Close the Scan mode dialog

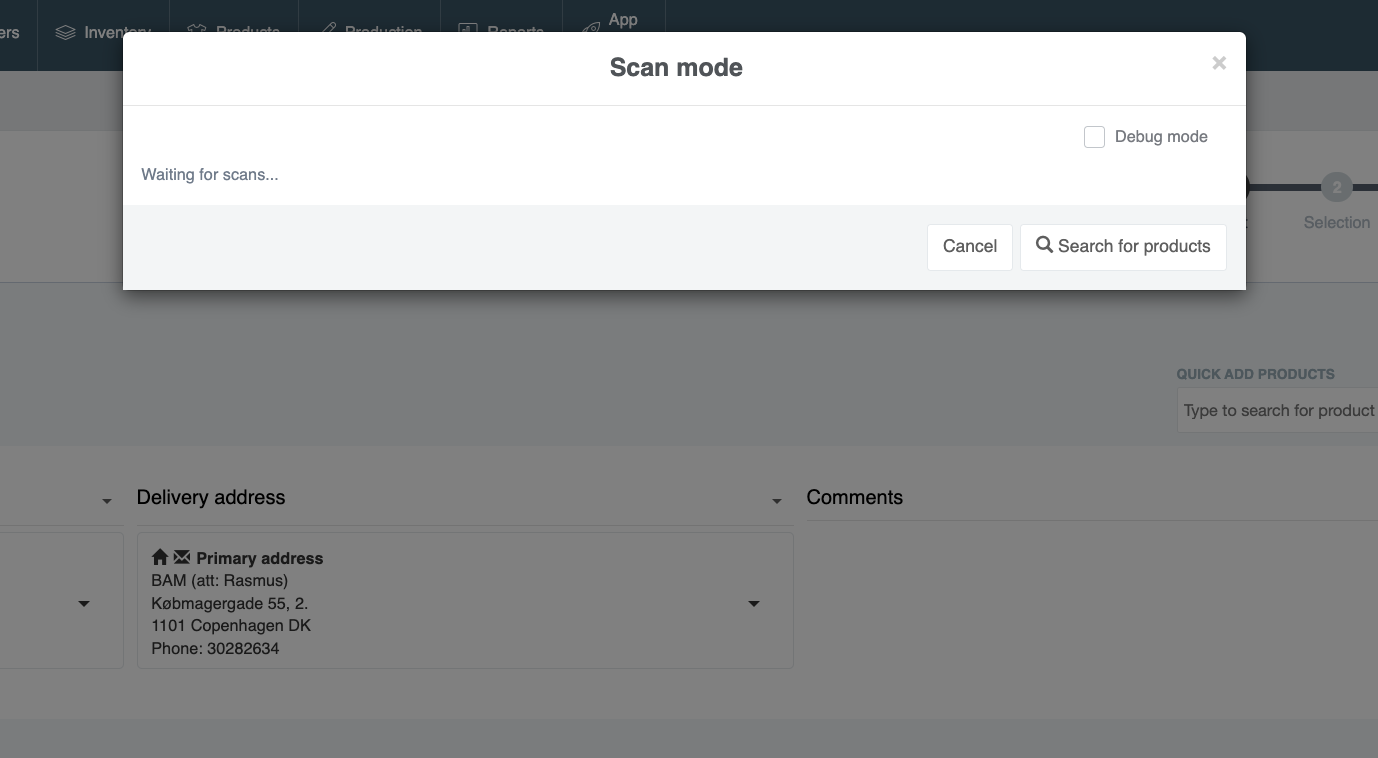1218,63
